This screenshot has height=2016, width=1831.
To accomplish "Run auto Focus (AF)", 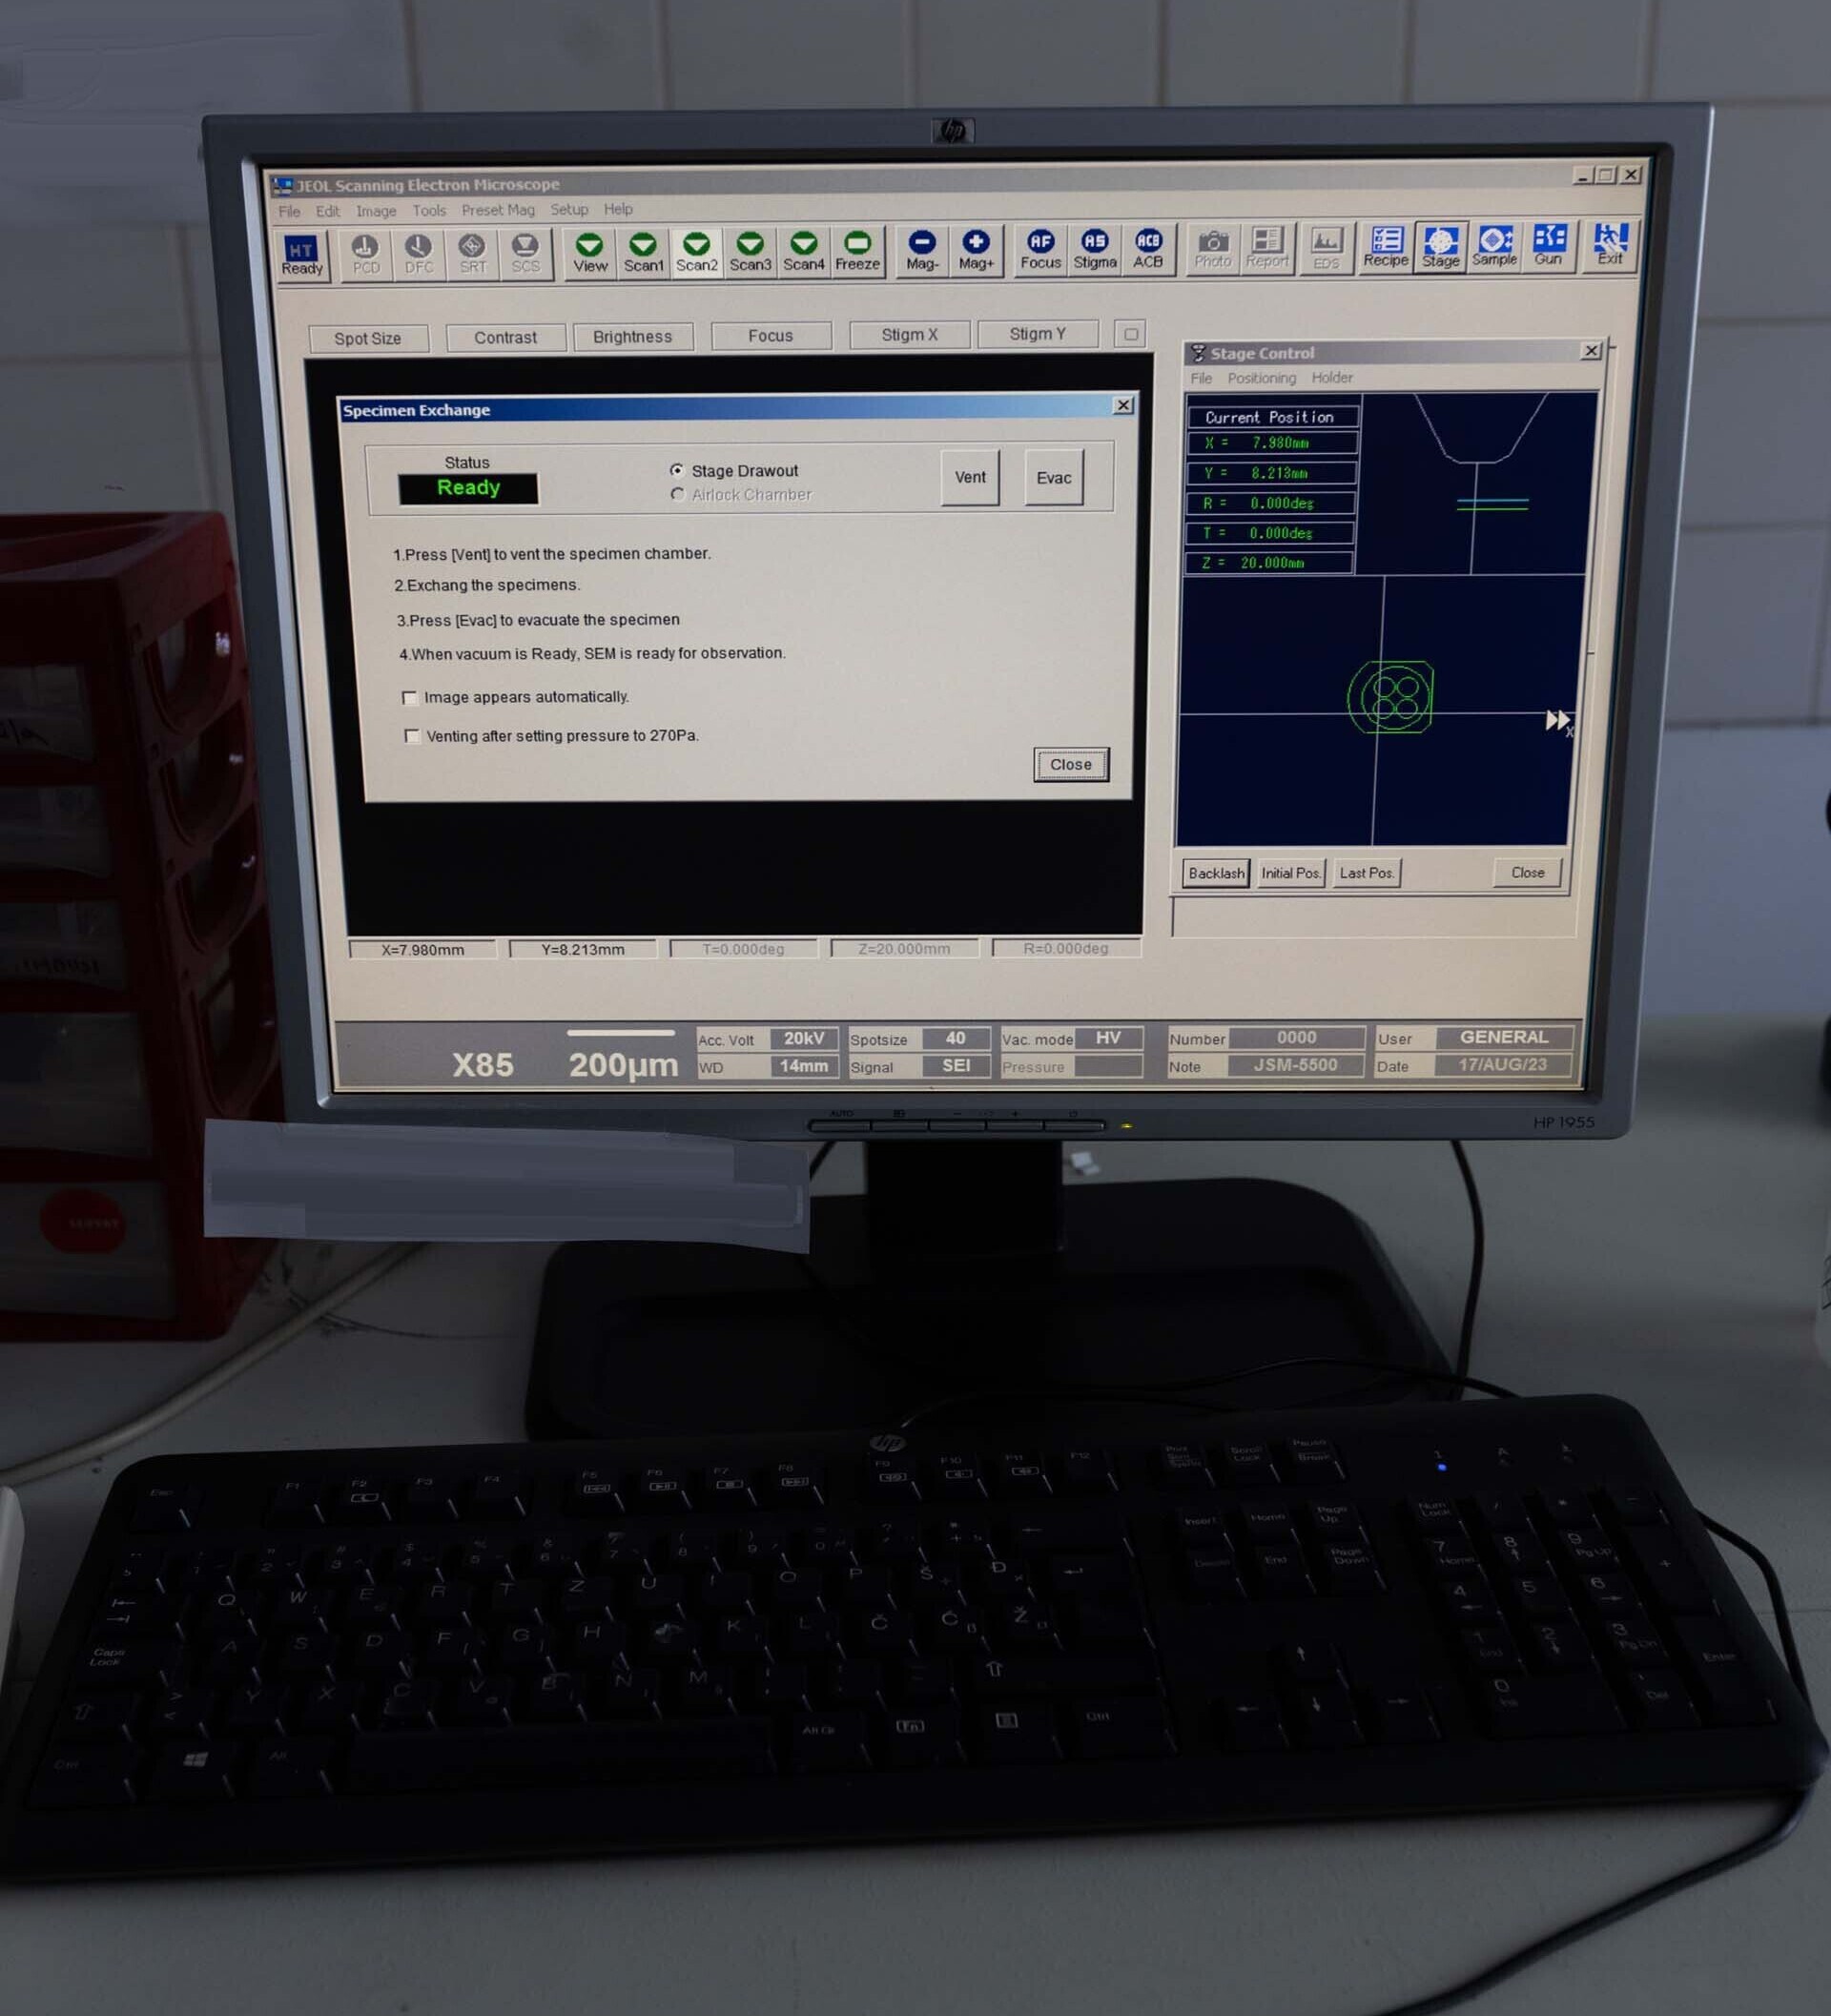I will 1041,249.
